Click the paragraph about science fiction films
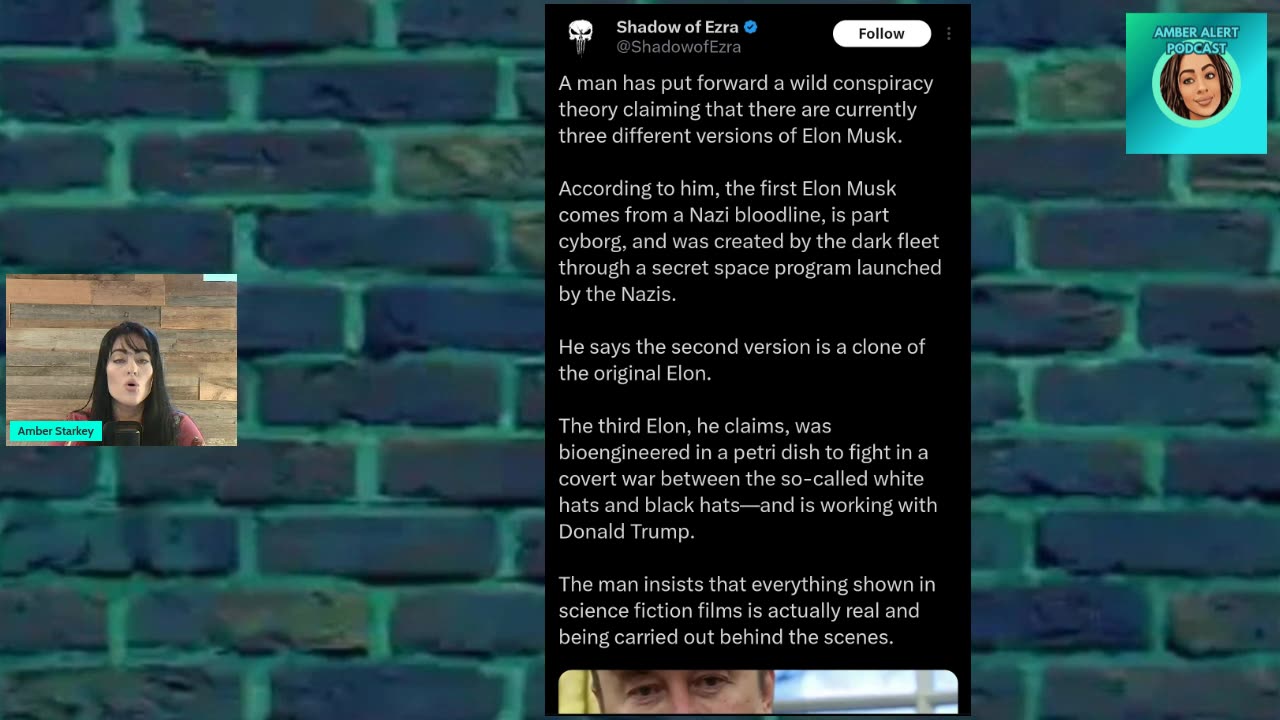This screenshot has height=720, width=1280. [747, 610]
